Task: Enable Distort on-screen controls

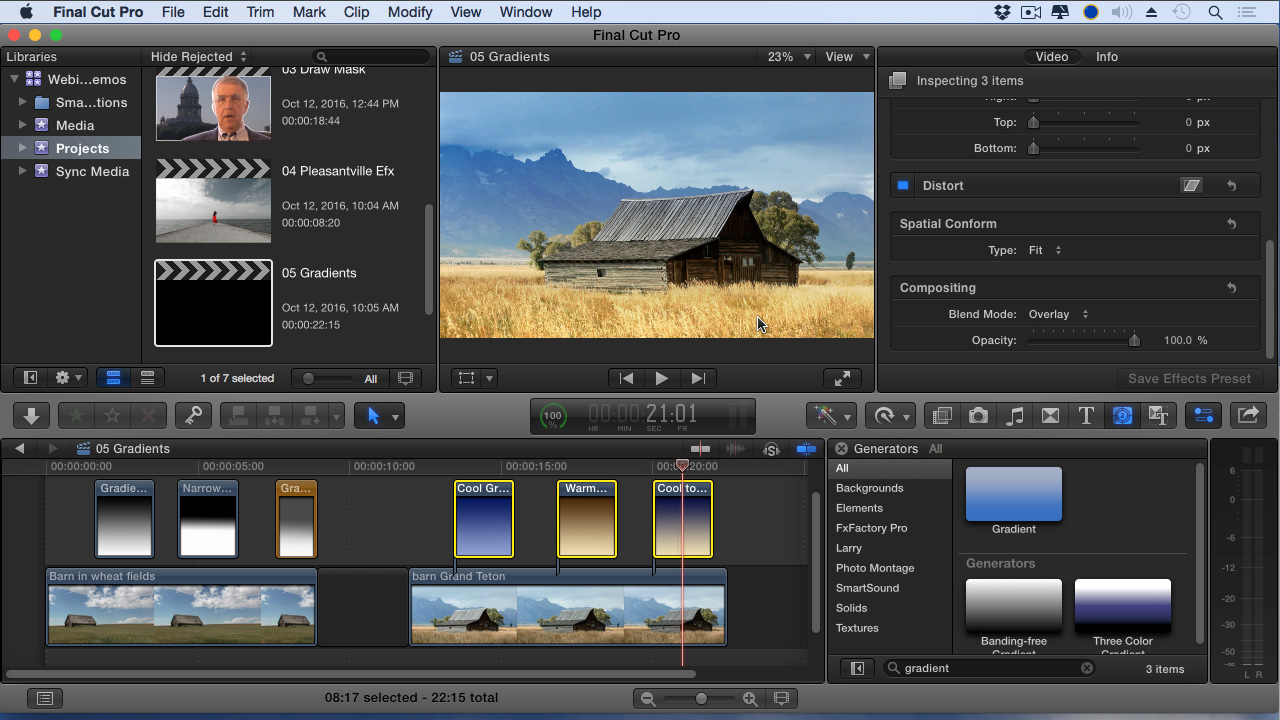Action: [x=1191, y=186]
